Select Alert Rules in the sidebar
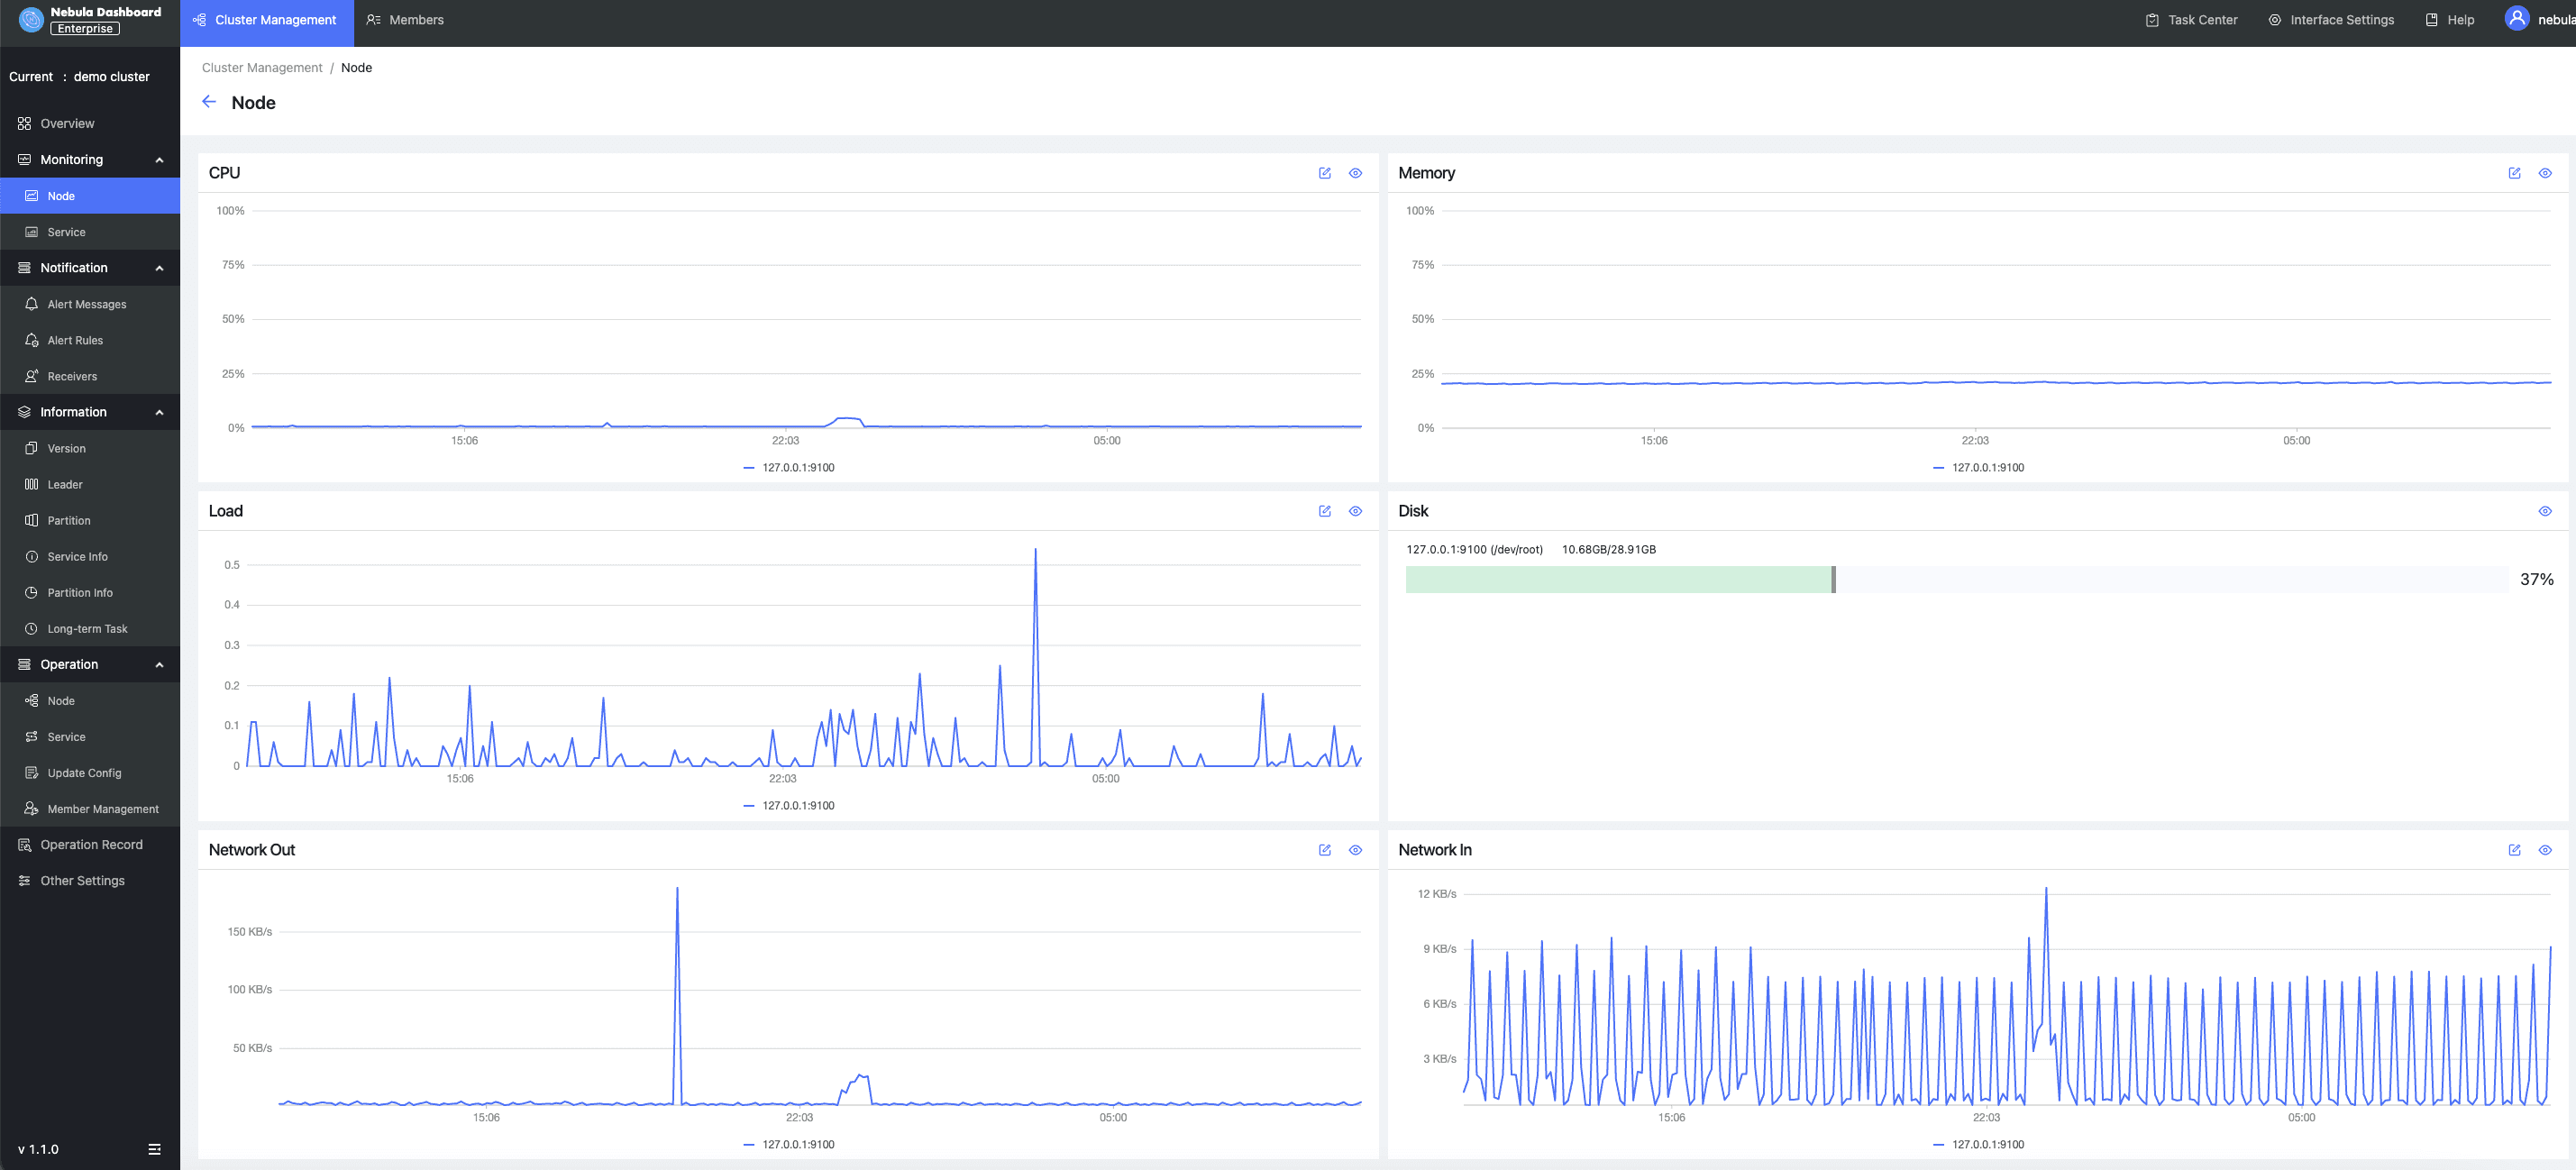Screen dimensions: 2576x1170 (x=75, y=340)
